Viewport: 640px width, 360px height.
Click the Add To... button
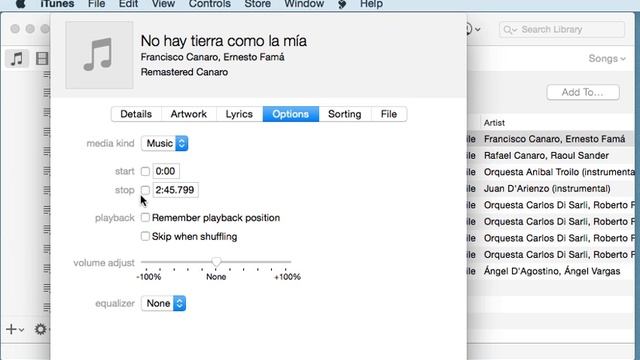[x=583, y=92]
